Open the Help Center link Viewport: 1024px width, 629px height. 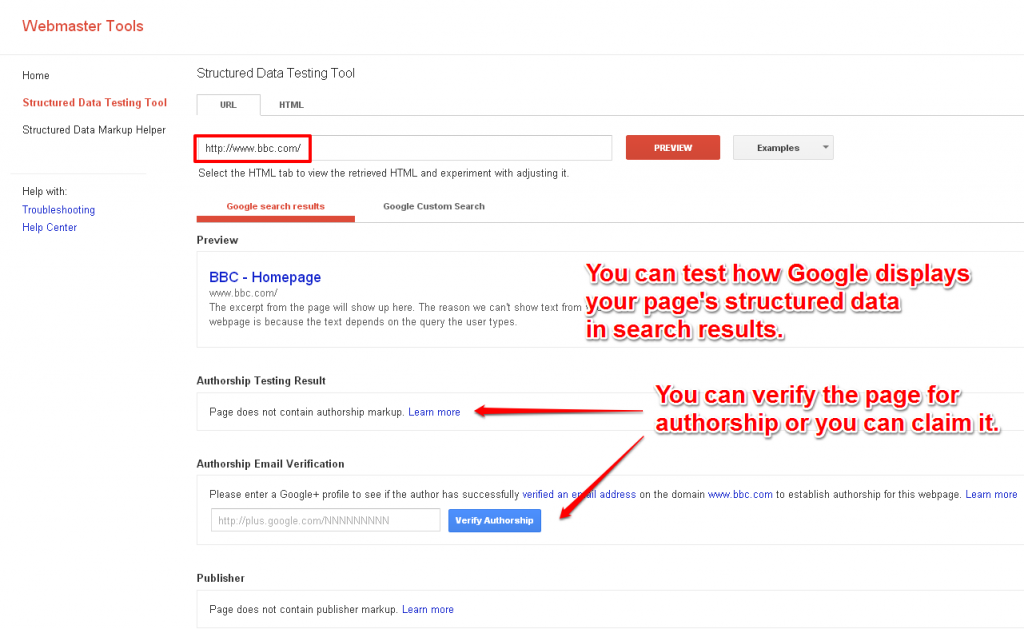tap(50, 227)
